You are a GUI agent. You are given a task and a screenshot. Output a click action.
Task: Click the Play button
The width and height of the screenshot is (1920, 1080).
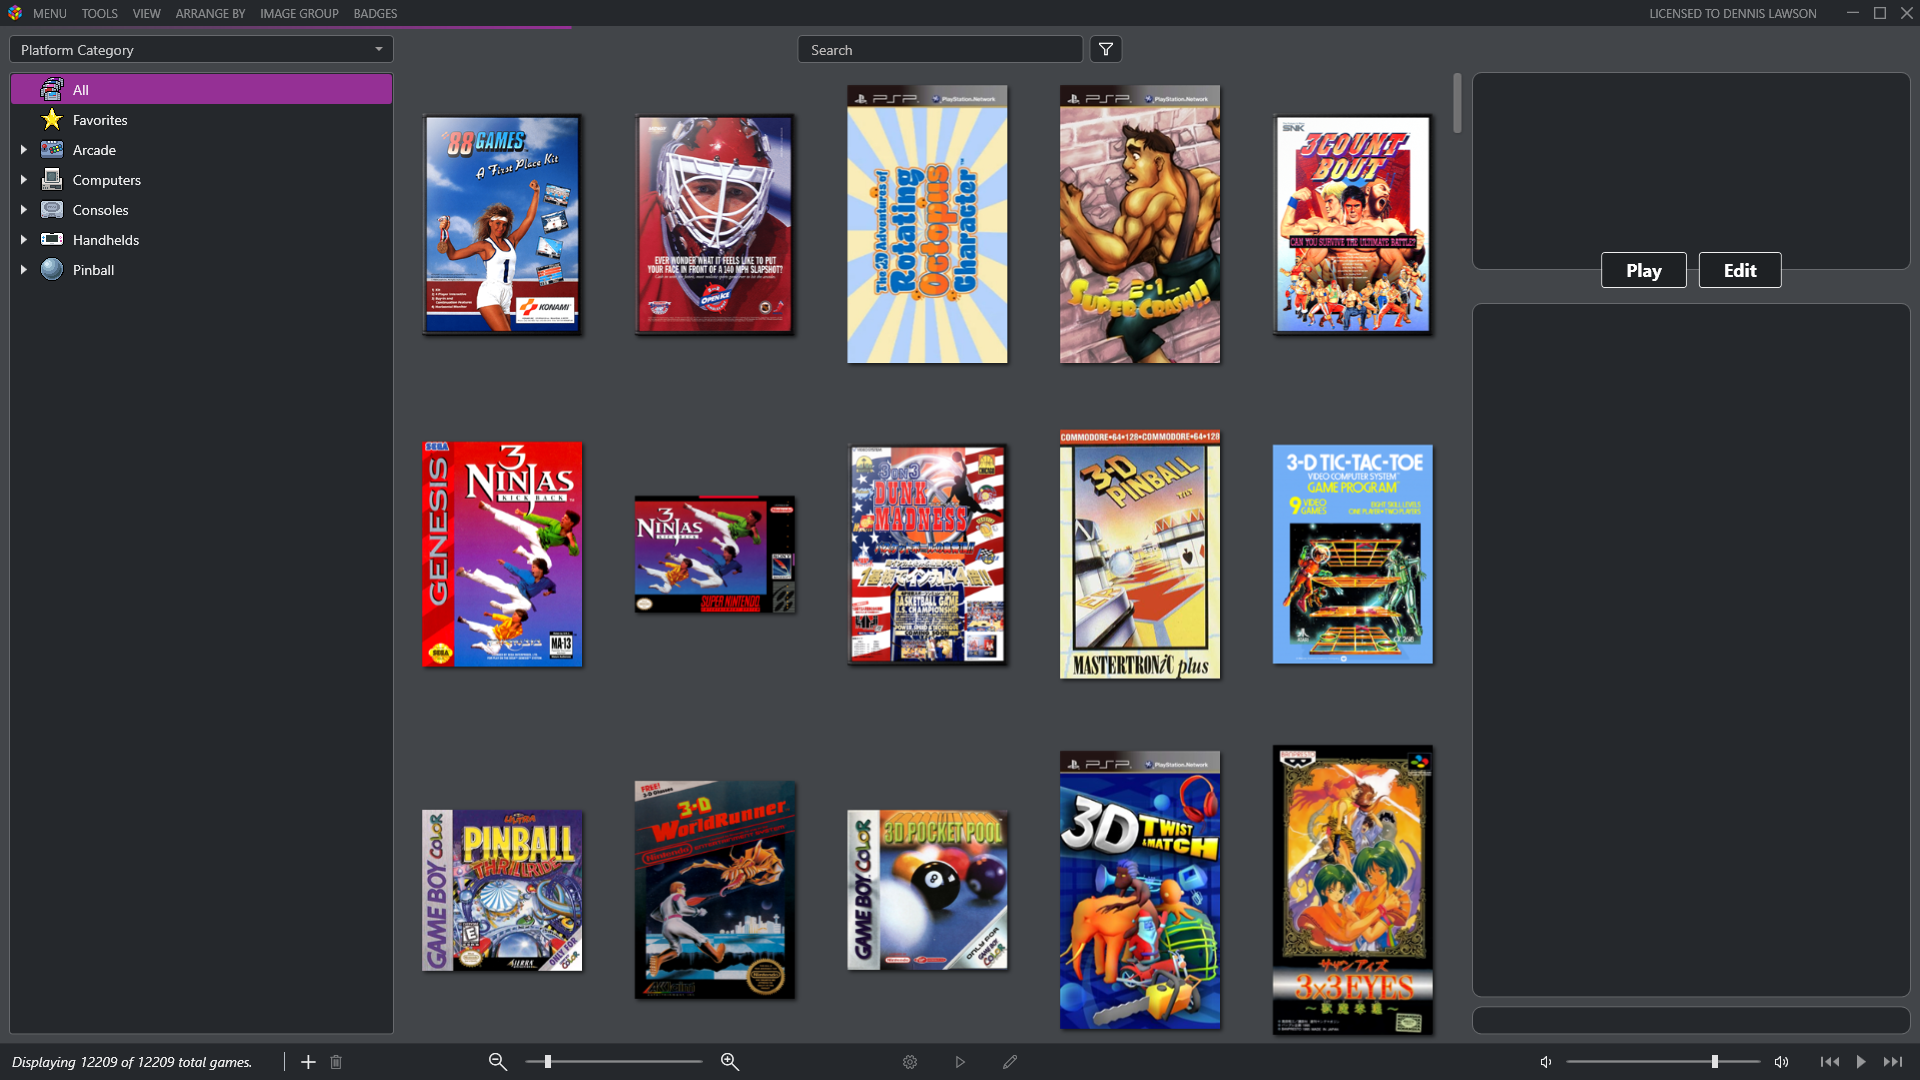click(1644, 270)
